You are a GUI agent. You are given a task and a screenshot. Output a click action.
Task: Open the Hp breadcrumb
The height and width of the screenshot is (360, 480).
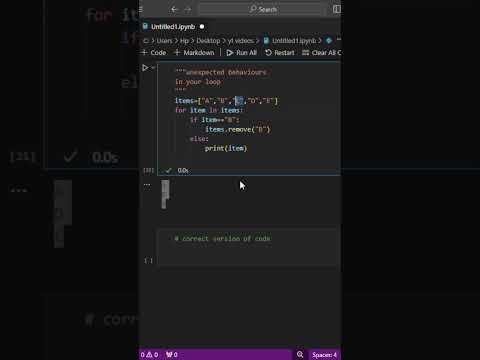coord(184,41)
